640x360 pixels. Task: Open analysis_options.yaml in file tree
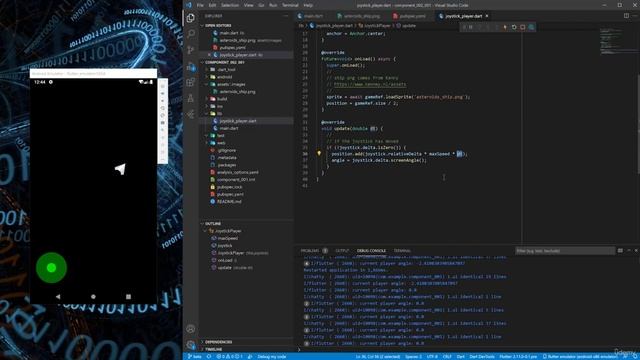(237, 172)
